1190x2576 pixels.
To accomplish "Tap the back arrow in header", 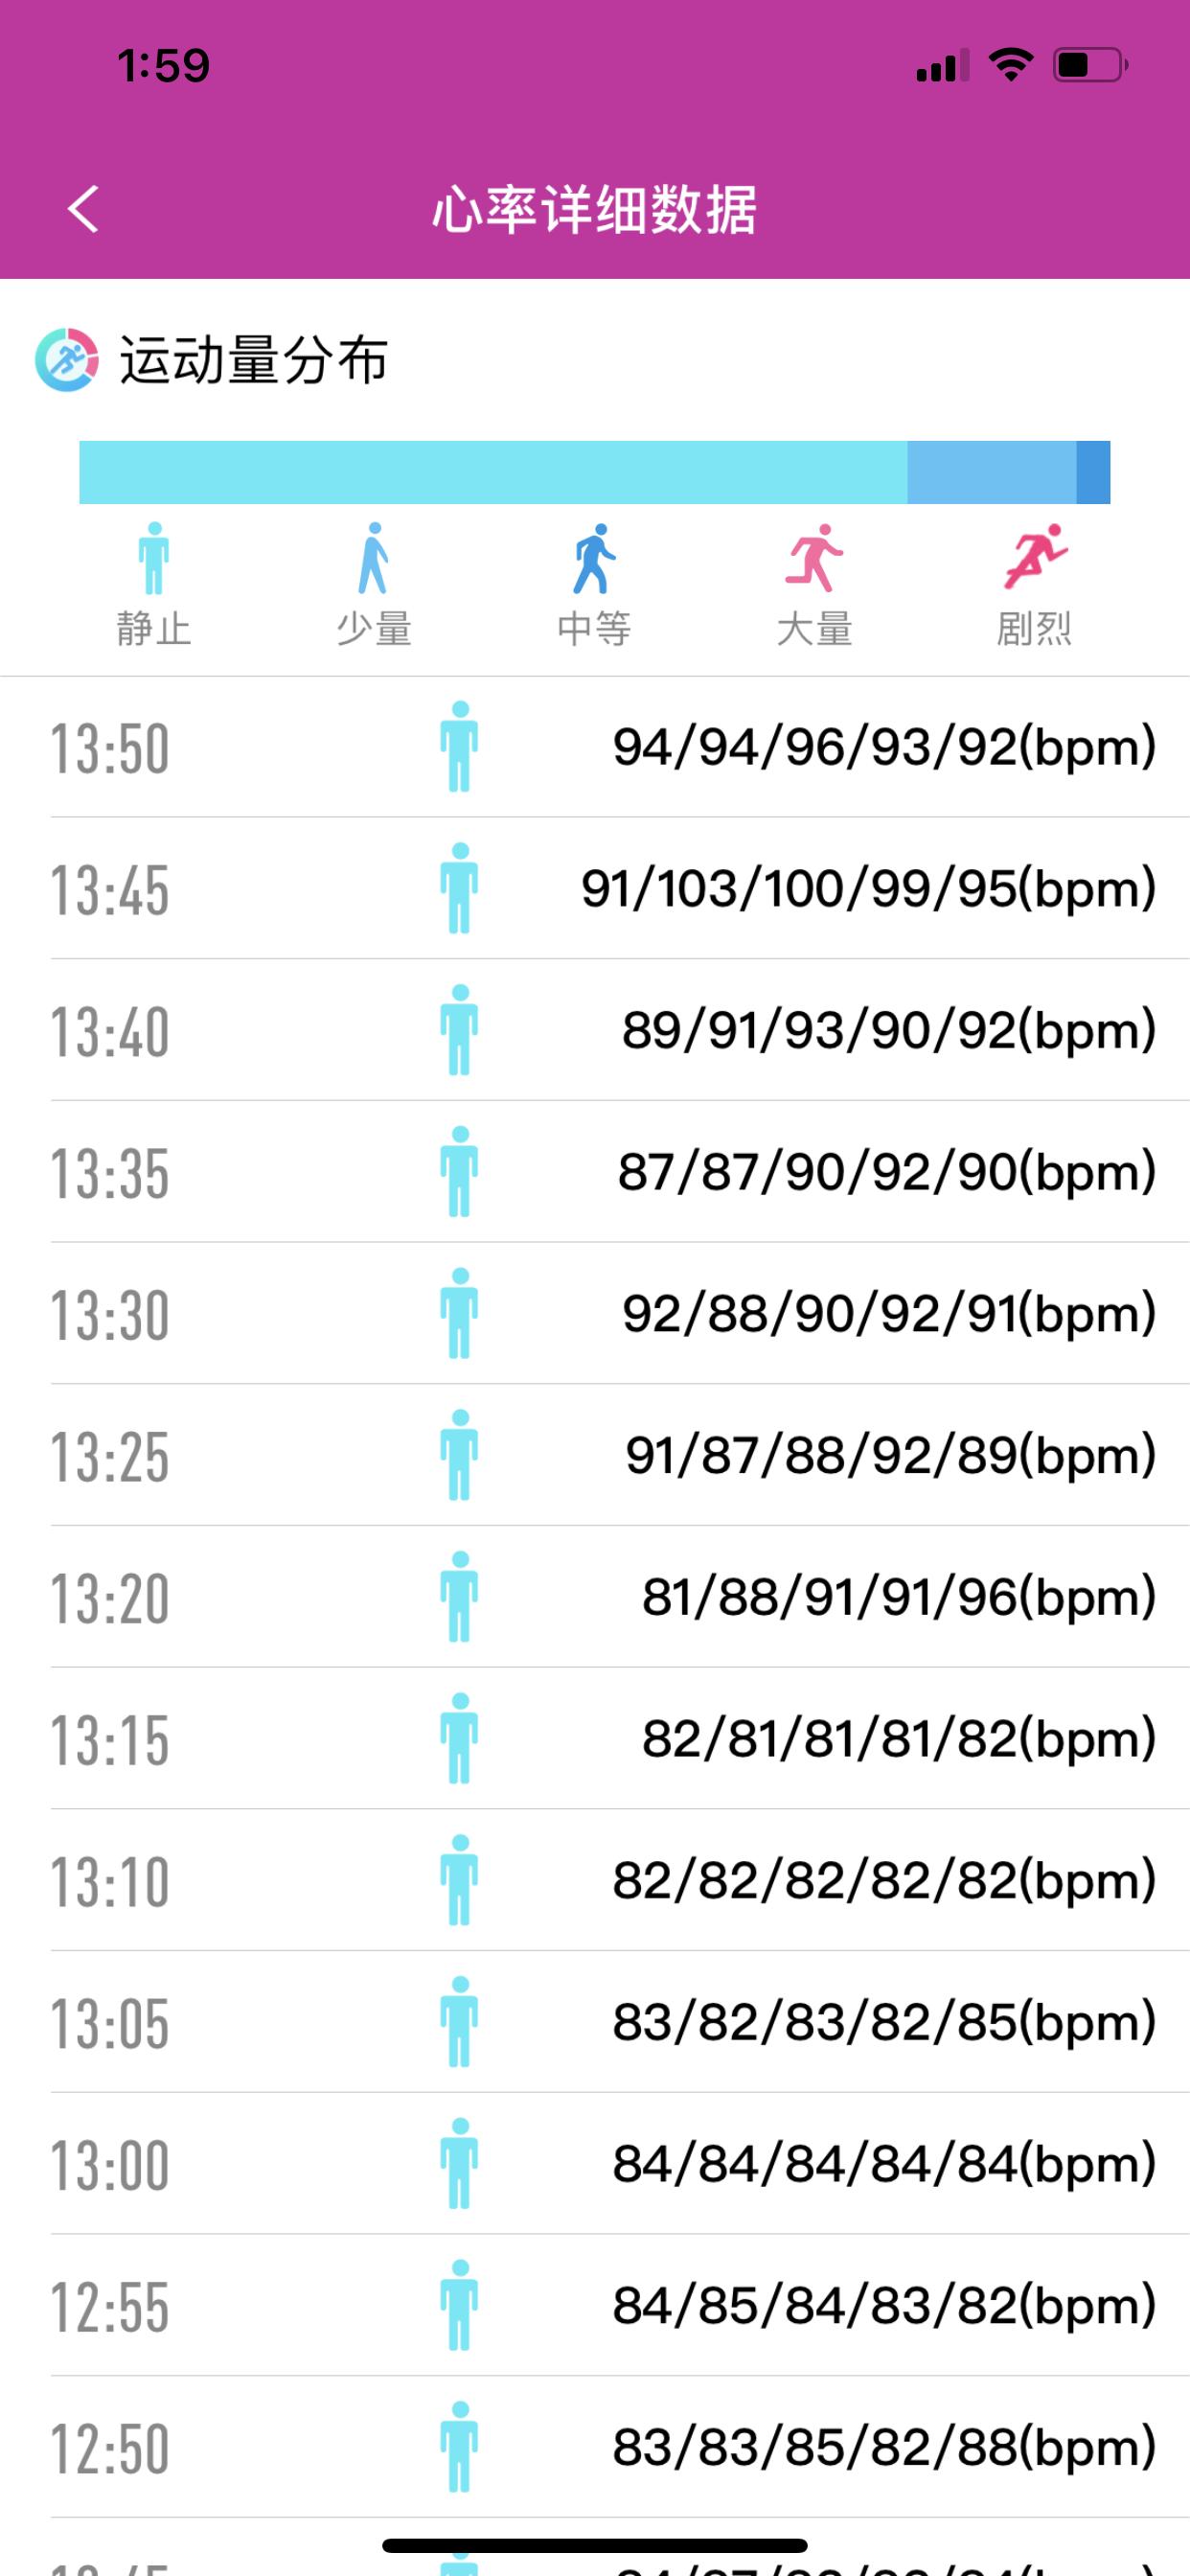I will pos(84,209).
